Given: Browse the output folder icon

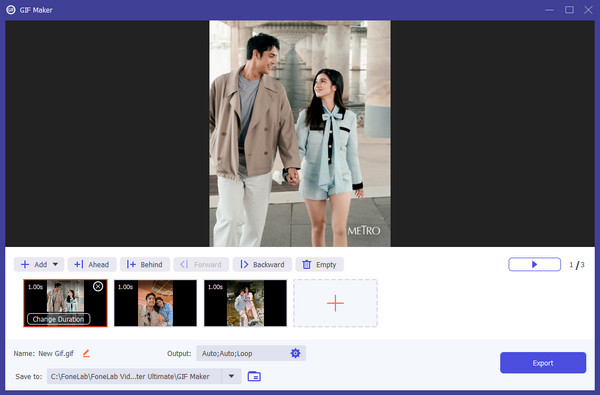Looking at the screenshot, I should click(x=254, y=377).
